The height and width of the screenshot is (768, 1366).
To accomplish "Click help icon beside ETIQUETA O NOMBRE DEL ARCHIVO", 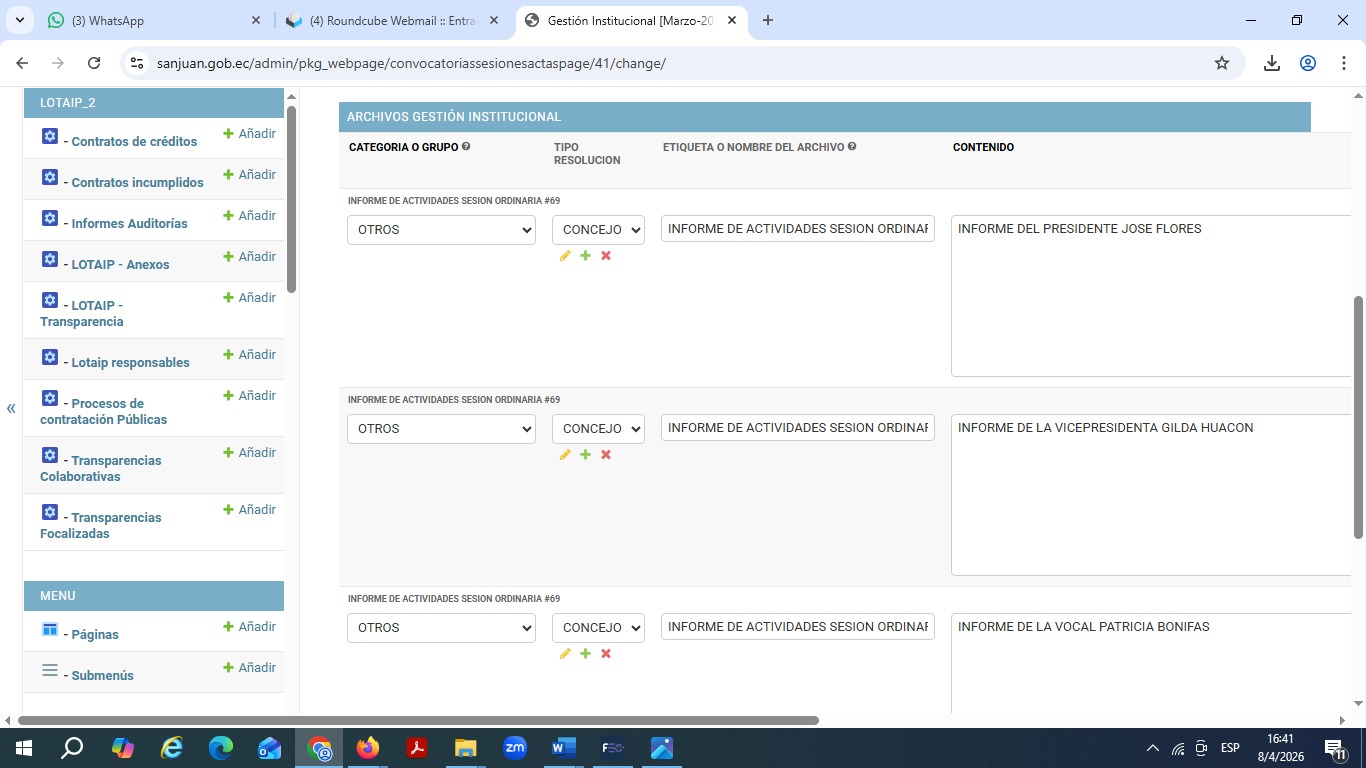I will (x=852, y=147).
